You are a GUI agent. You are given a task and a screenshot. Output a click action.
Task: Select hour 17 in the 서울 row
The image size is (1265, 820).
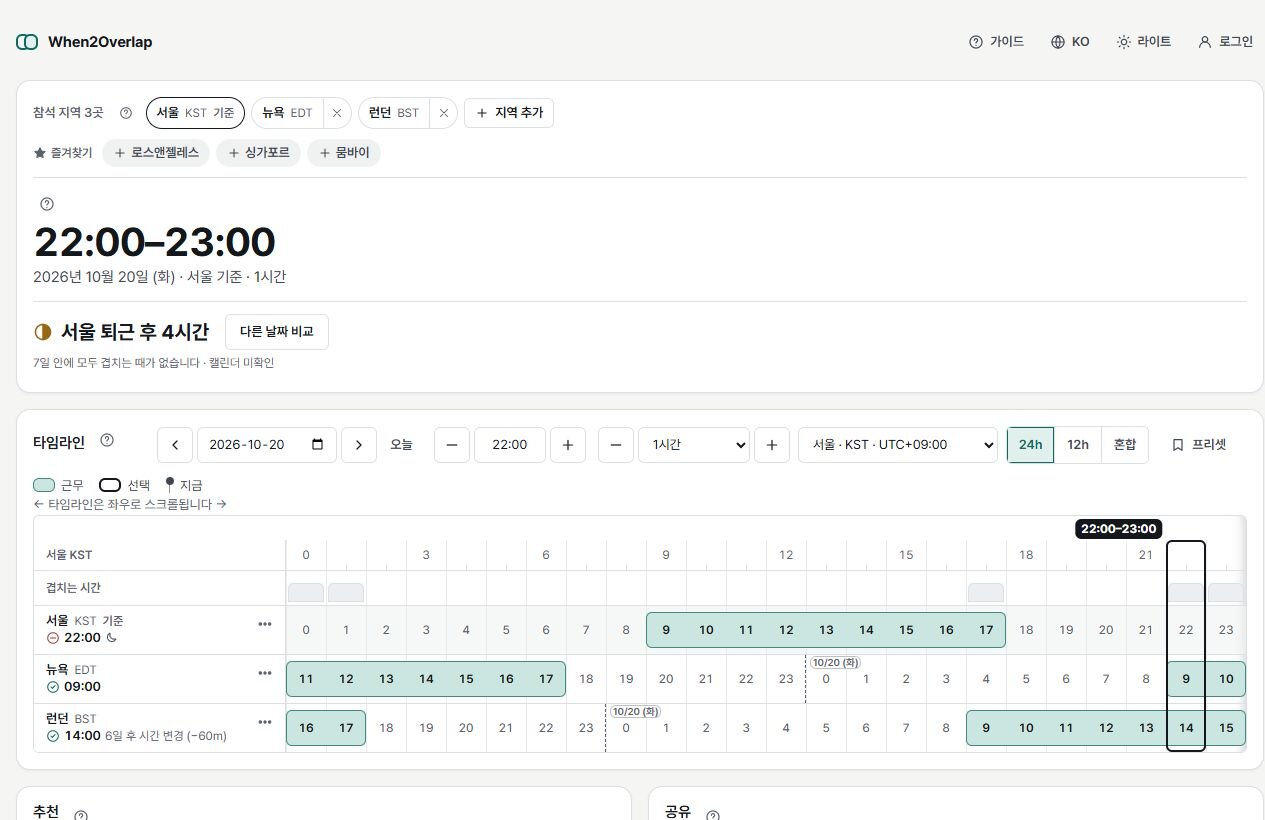(x=986, y=630)
